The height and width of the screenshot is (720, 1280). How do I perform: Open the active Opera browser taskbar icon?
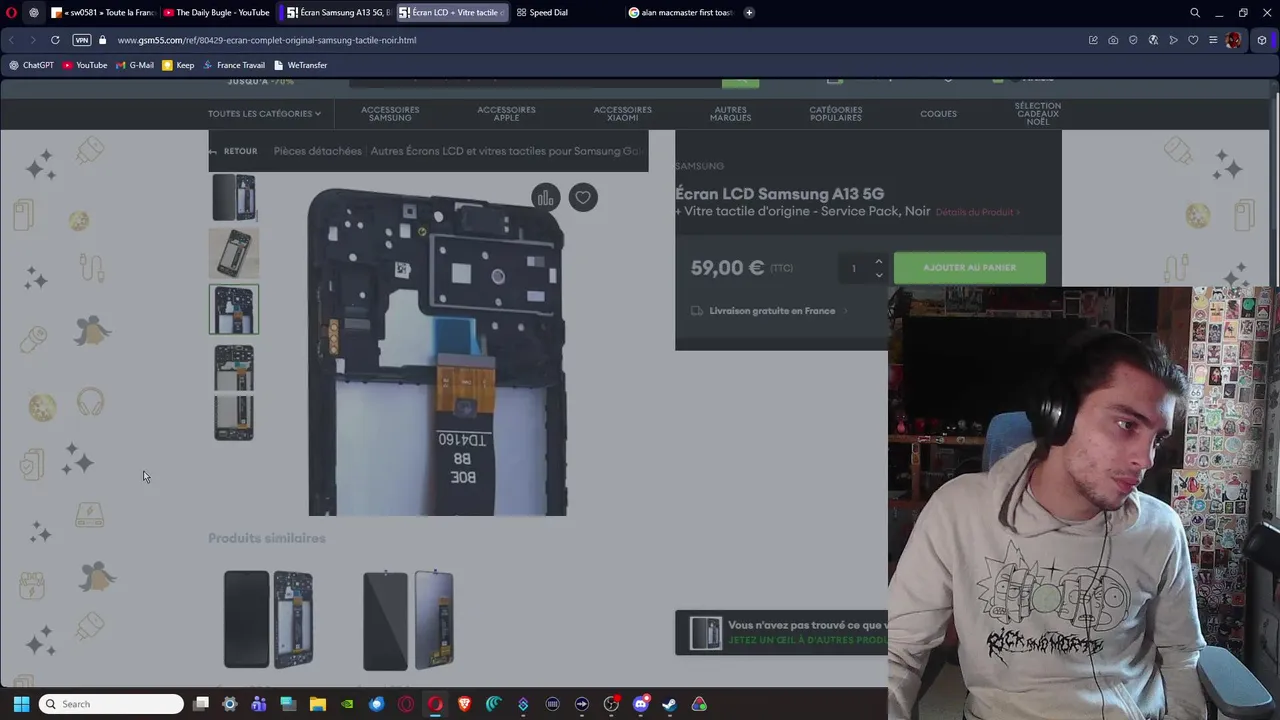[x=435, y=704]
